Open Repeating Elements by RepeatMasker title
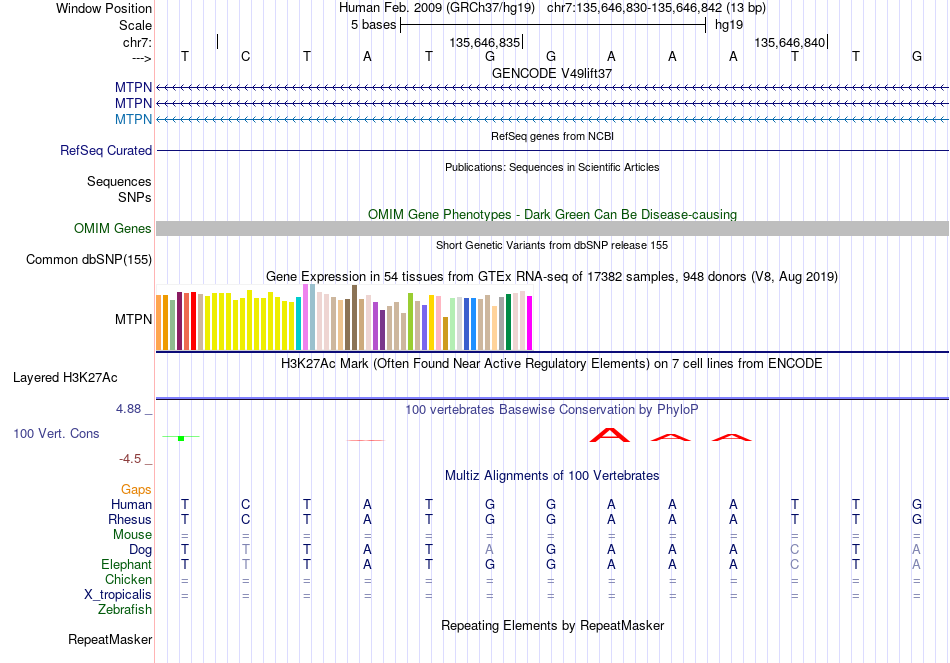950x663 pixels. [552, 625]
